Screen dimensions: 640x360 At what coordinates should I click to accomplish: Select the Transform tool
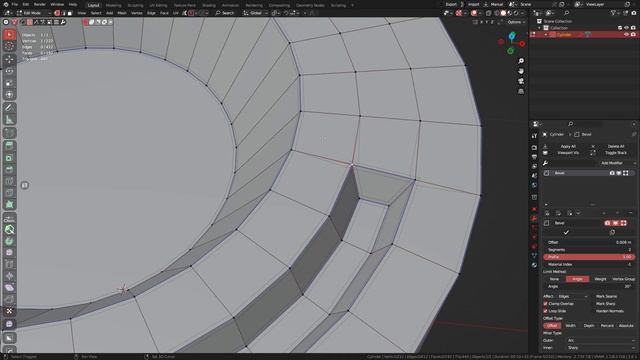click(x=9, y=95)
